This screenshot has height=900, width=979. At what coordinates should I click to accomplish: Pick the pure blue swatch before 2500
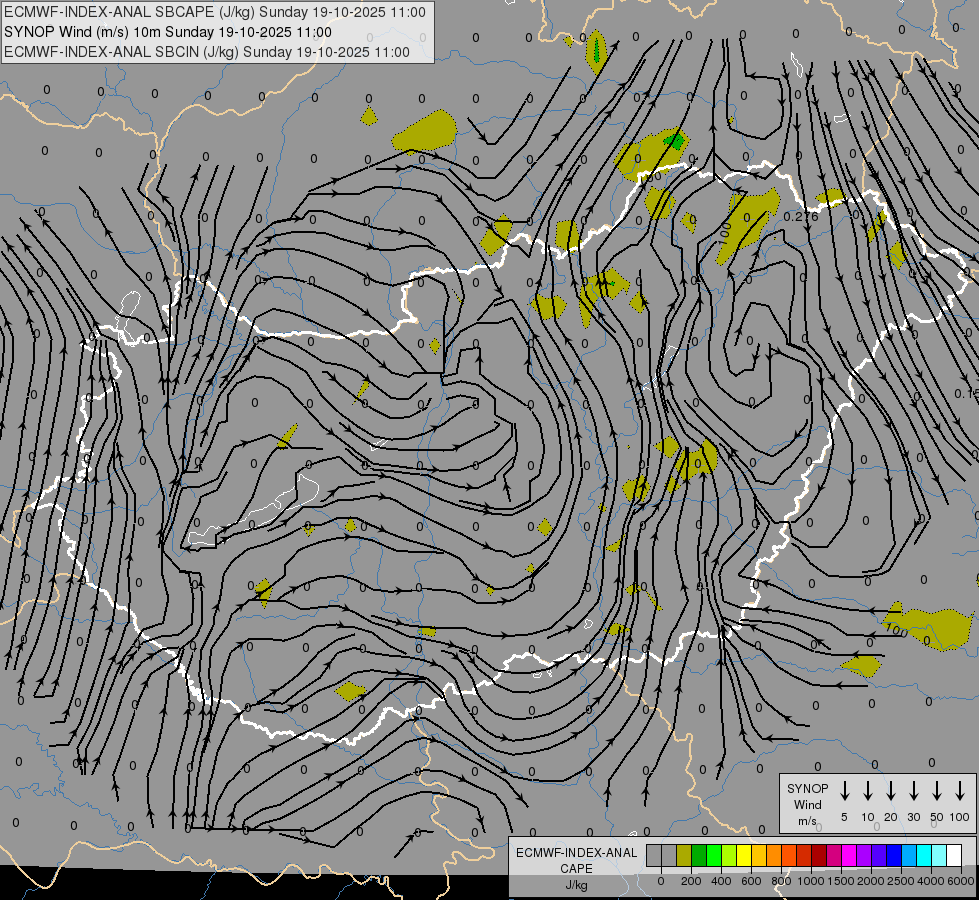coord(894,856)
